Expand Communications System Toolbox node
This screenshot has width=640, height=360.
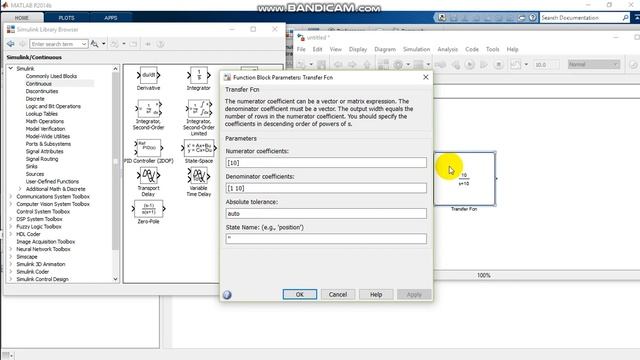pos(11,196)
